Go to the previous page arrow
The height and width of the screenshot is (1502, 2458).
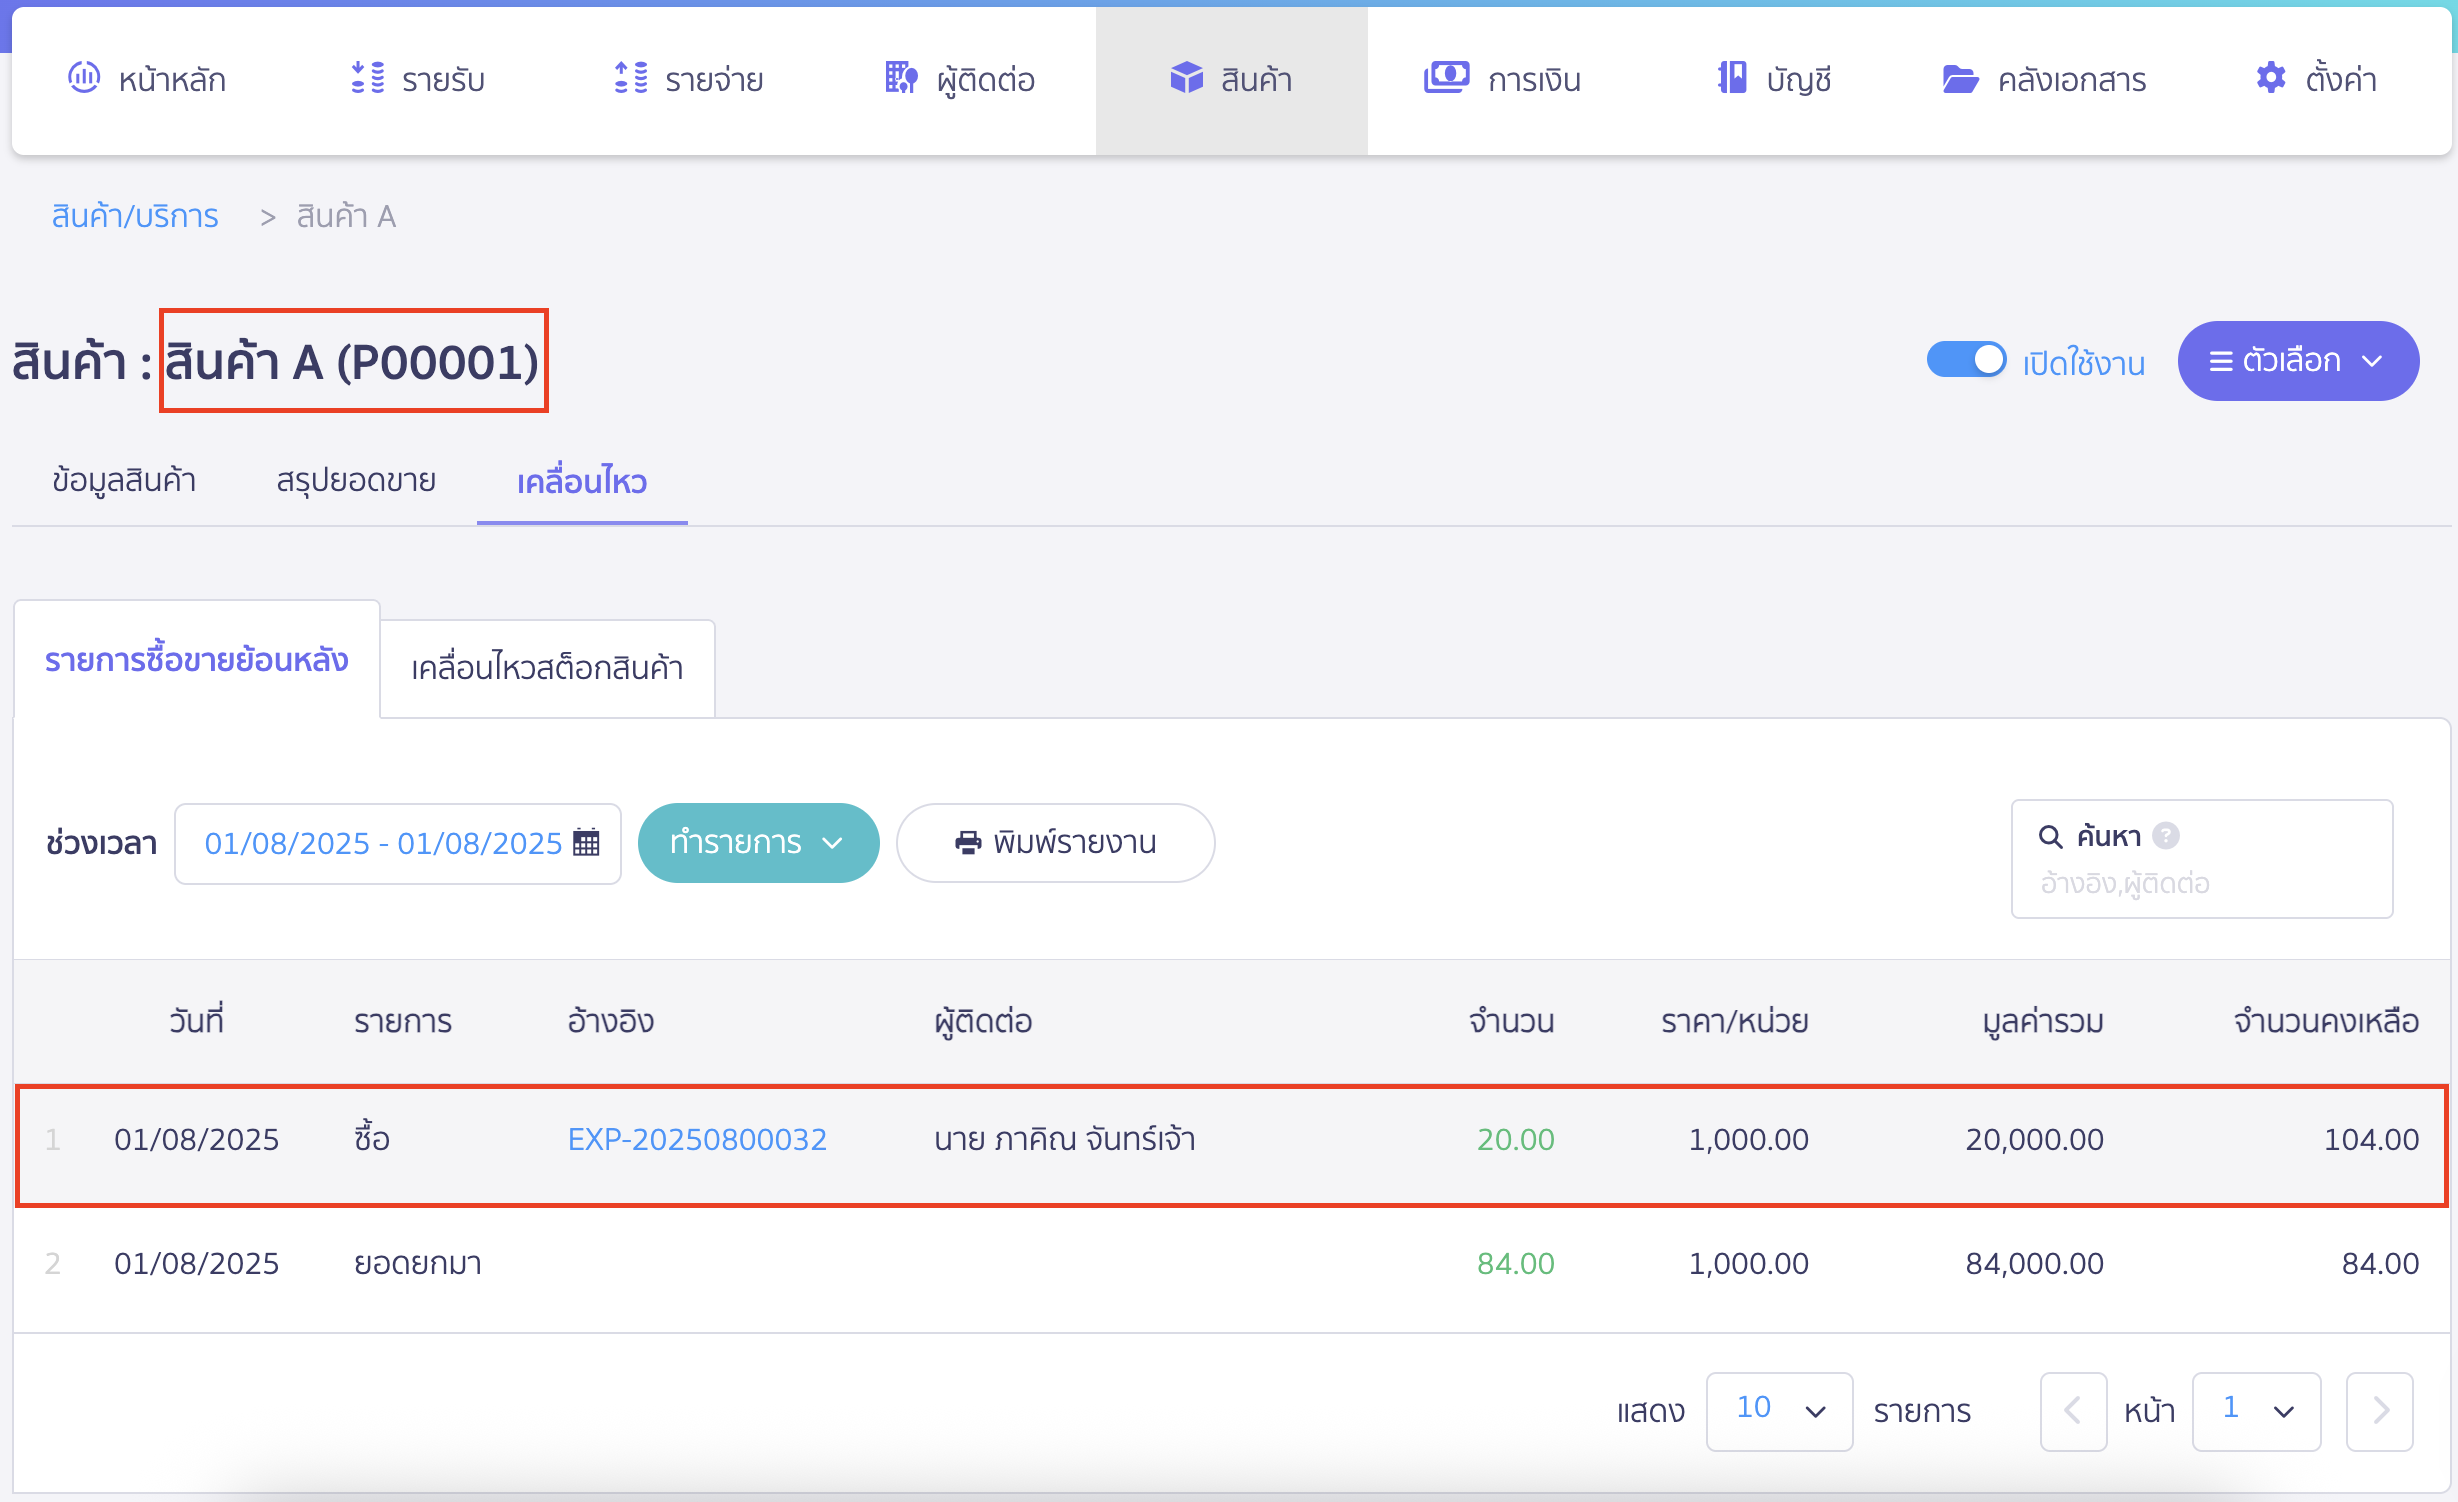2073,1411
